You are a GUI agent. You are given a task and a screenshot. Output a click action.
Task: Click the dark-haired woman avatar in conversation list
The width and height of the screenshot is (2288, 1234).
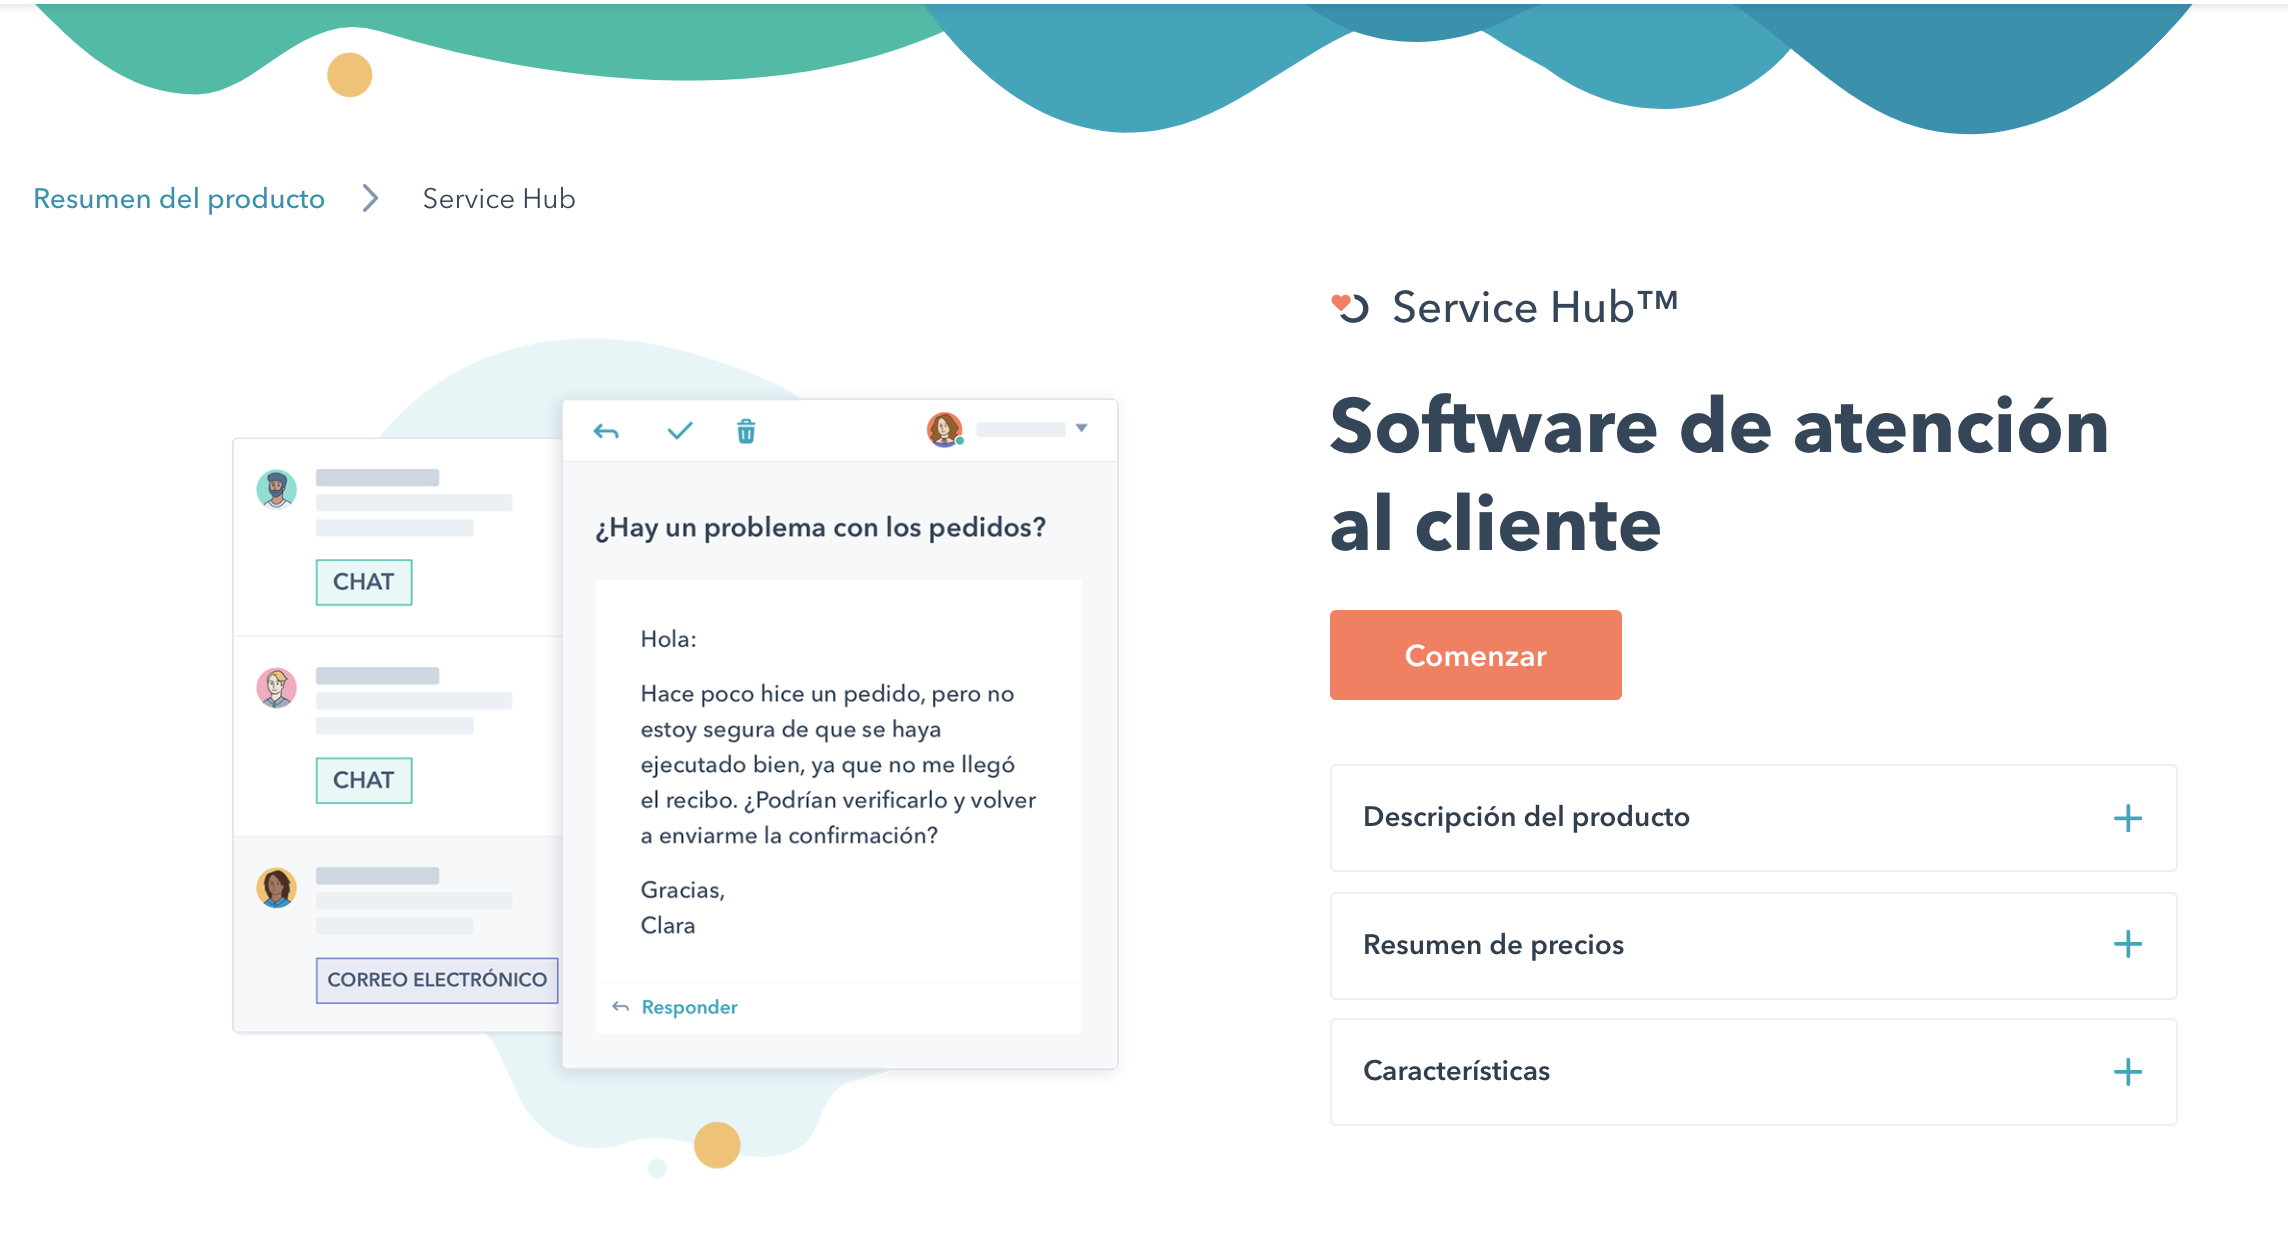tap(277, 888)
